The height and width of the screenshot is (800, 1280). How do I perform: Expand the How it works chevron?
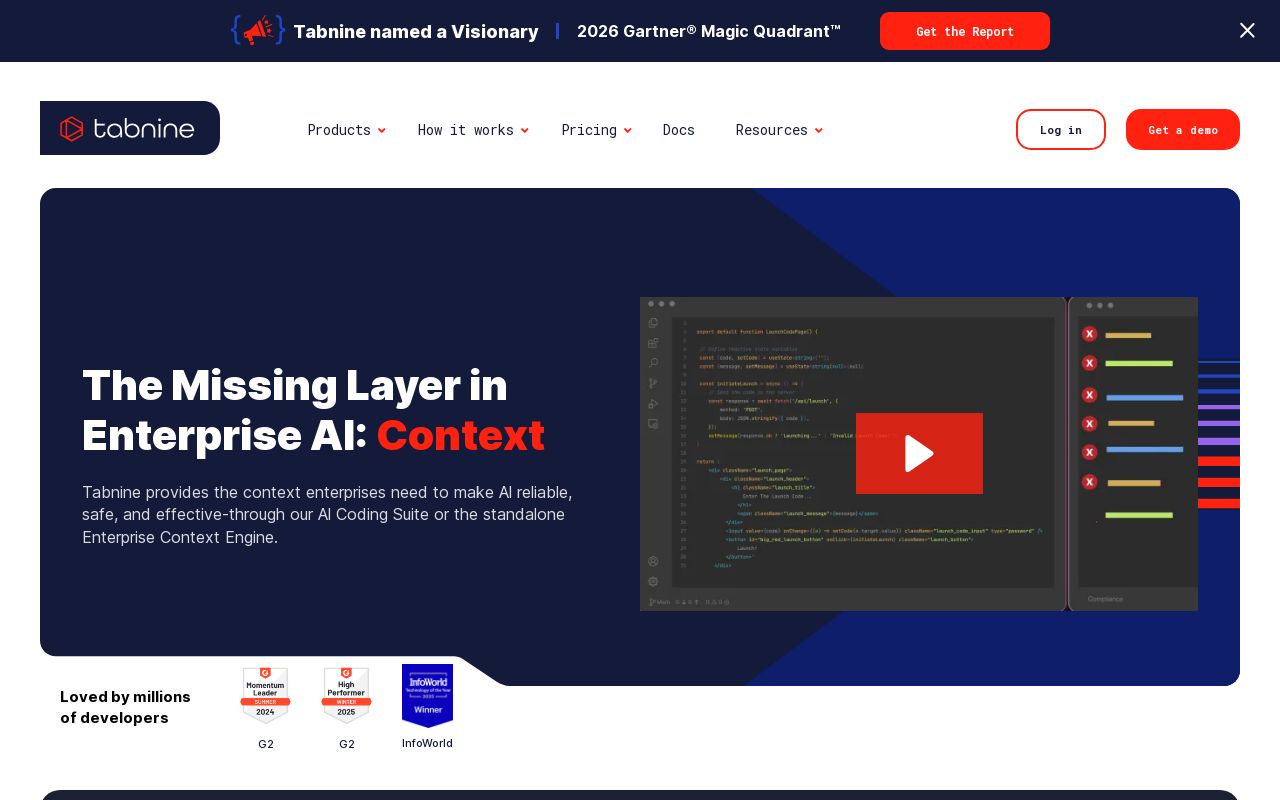(x=525, y=130)
